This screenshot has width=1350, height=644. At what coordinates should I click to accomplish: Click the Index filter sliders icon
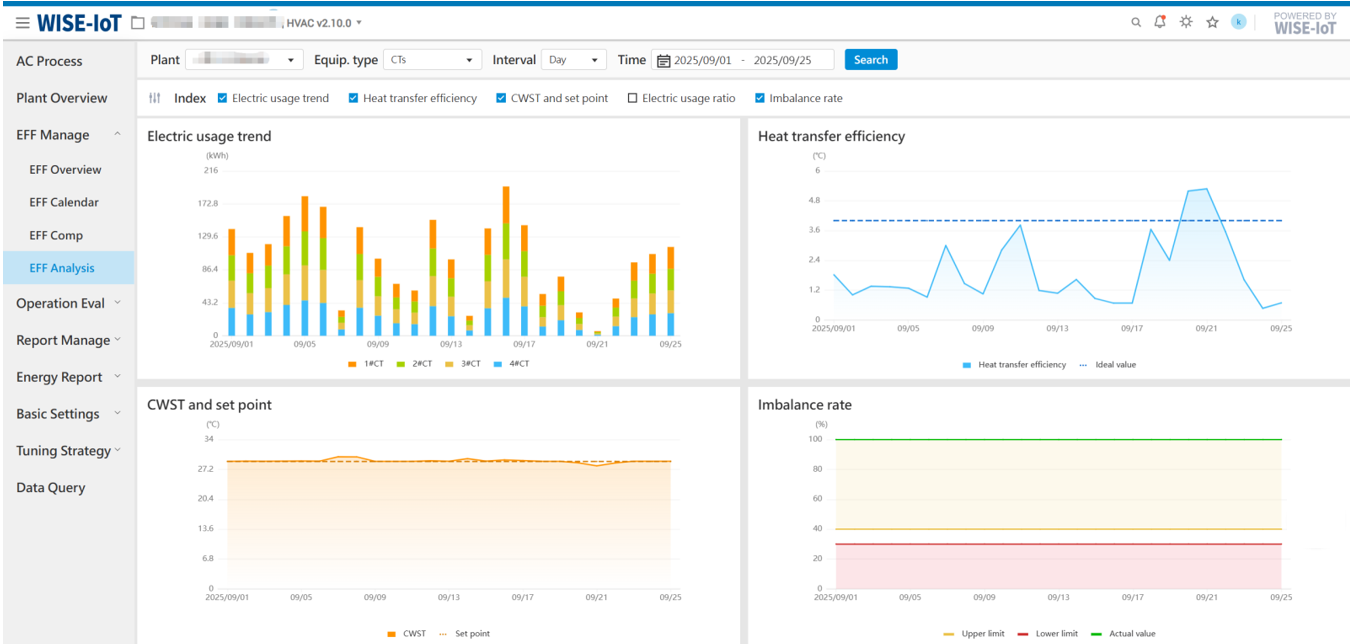tap(155, 98)
